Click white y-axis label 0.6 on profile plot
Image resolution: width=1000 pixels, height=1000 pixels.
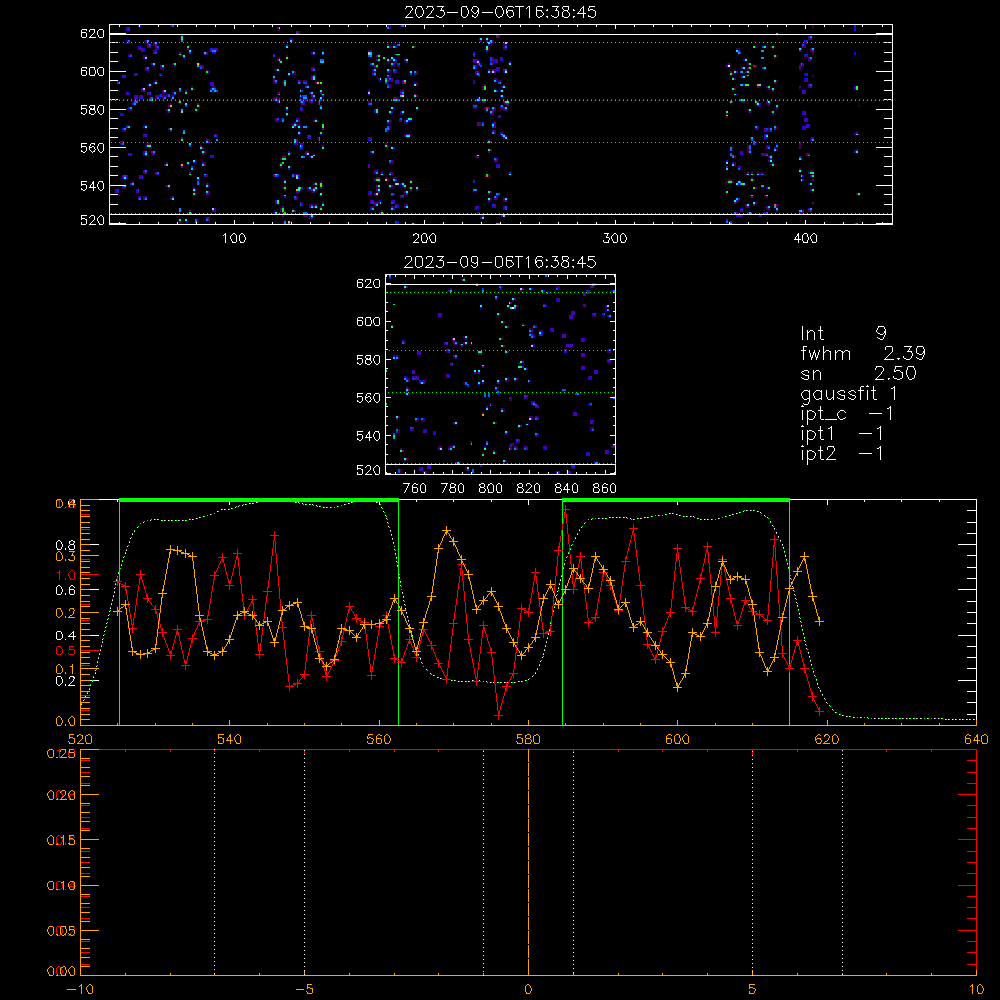pos(66,591)
